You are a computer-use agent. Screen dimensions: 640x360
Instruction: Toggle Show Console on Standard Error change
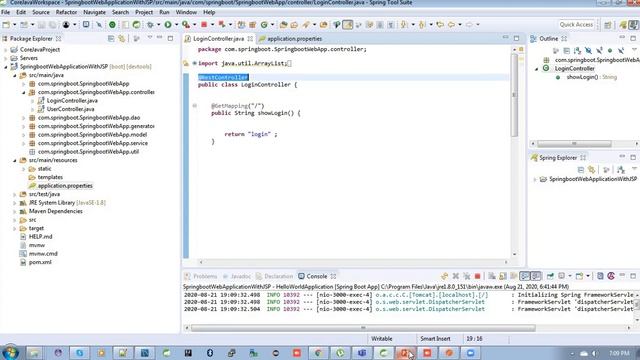click(536, 276)
